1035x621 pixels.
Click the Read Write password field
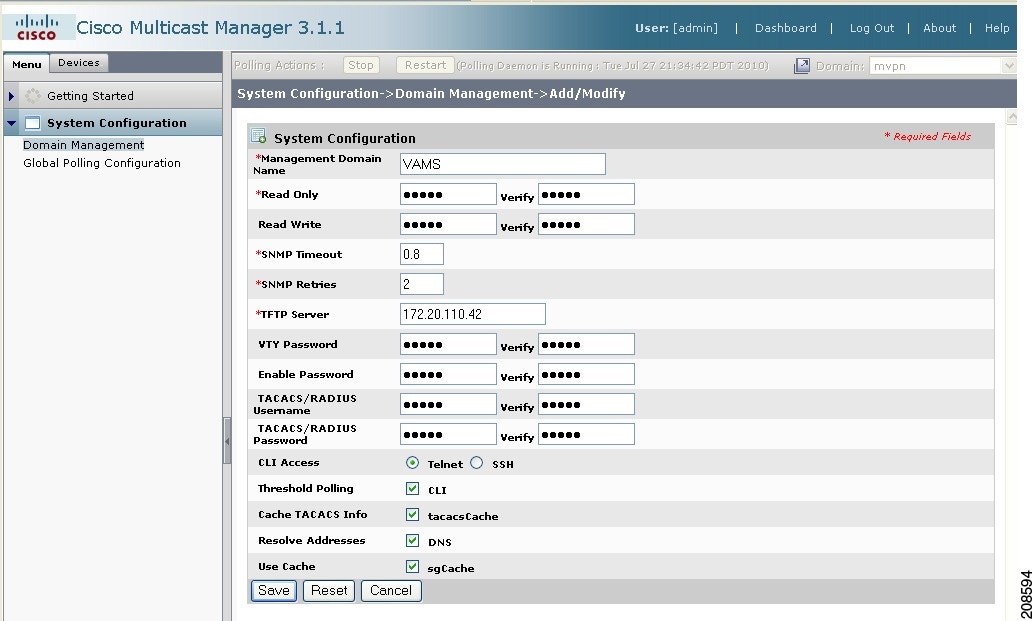click(448, 224)
